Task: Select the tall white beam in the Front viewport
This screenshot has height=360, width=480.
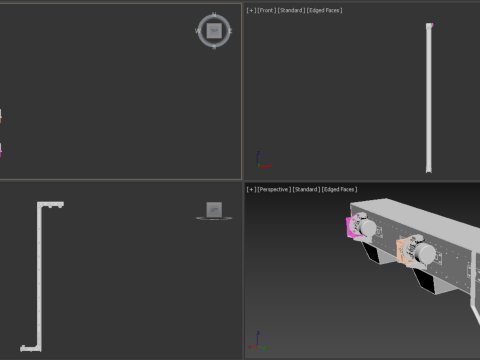Action: click(x=429, y=98)
